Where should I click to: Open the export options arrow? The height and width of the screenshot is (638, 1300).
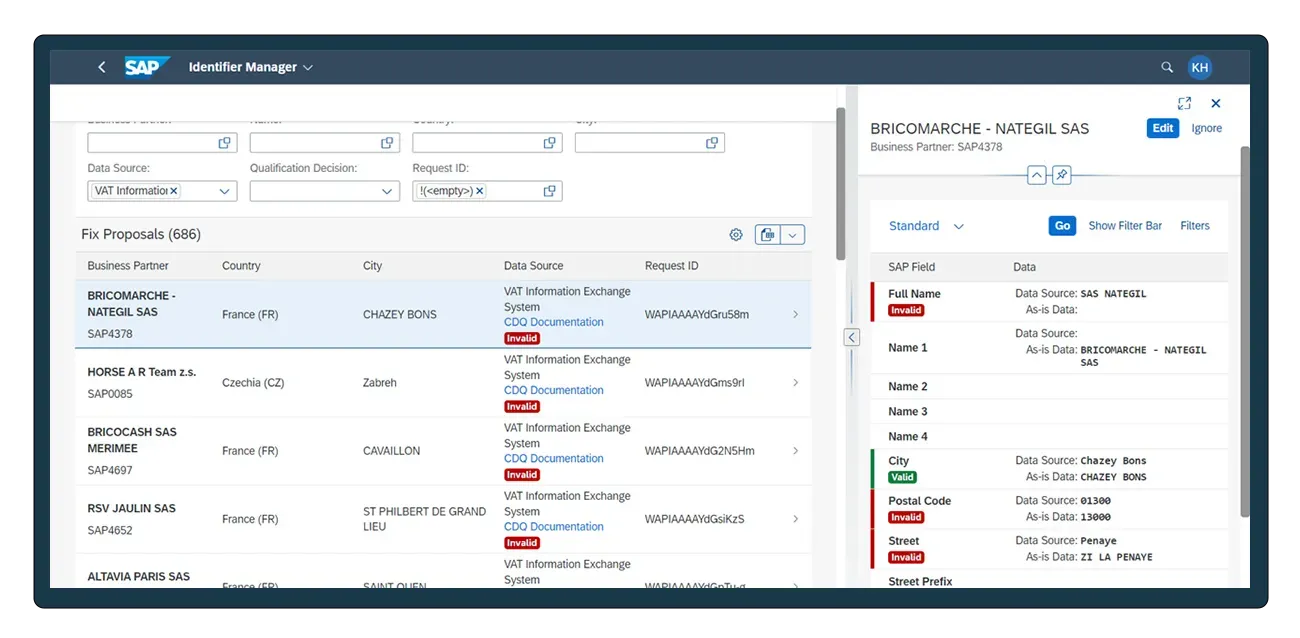[x=793, y=235]
